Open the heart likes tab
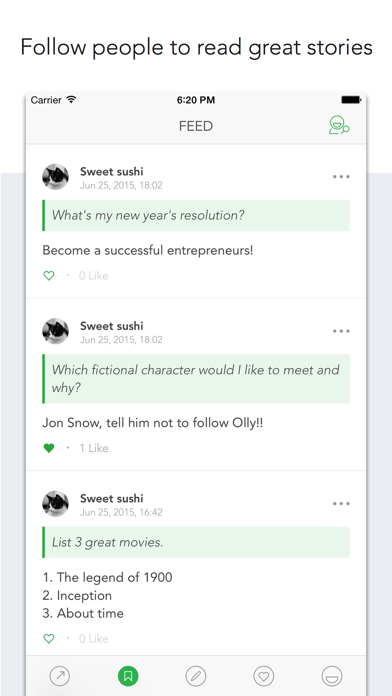 264,676
